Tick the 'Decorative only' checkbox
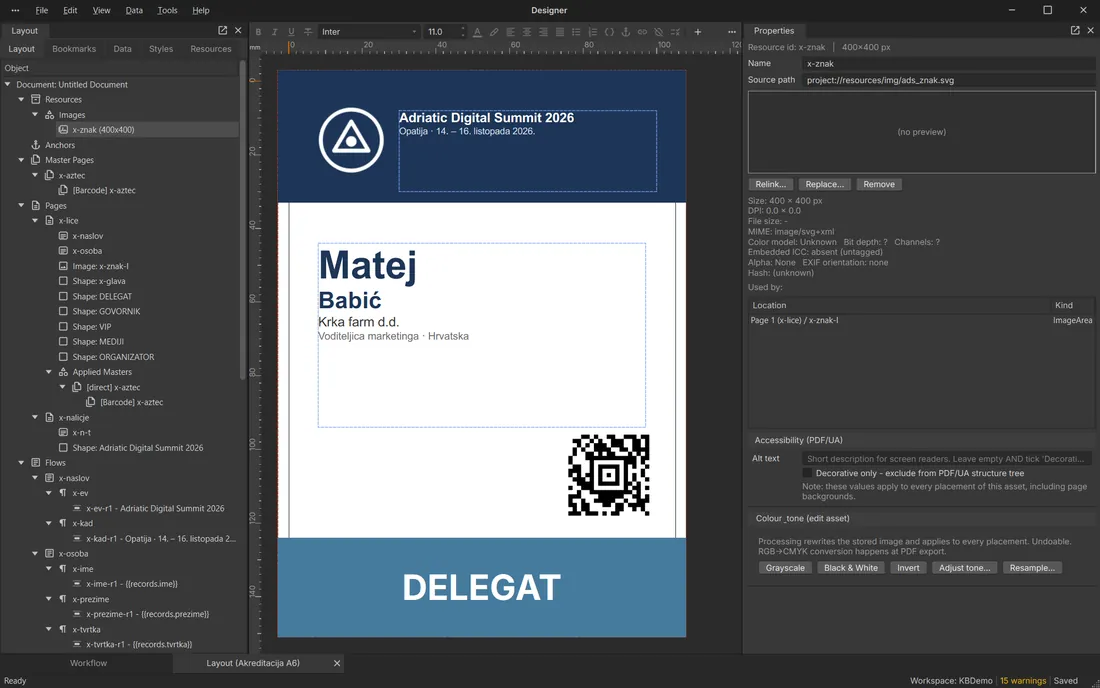This screenshot has height=688, width=1100. click(x=807, y=473)
